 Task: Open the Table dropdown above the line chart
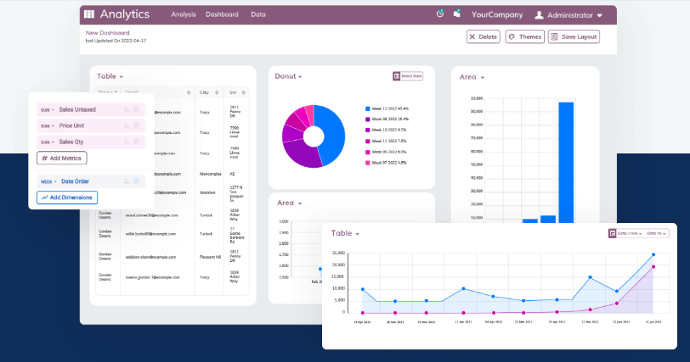[x=345, y=234]
